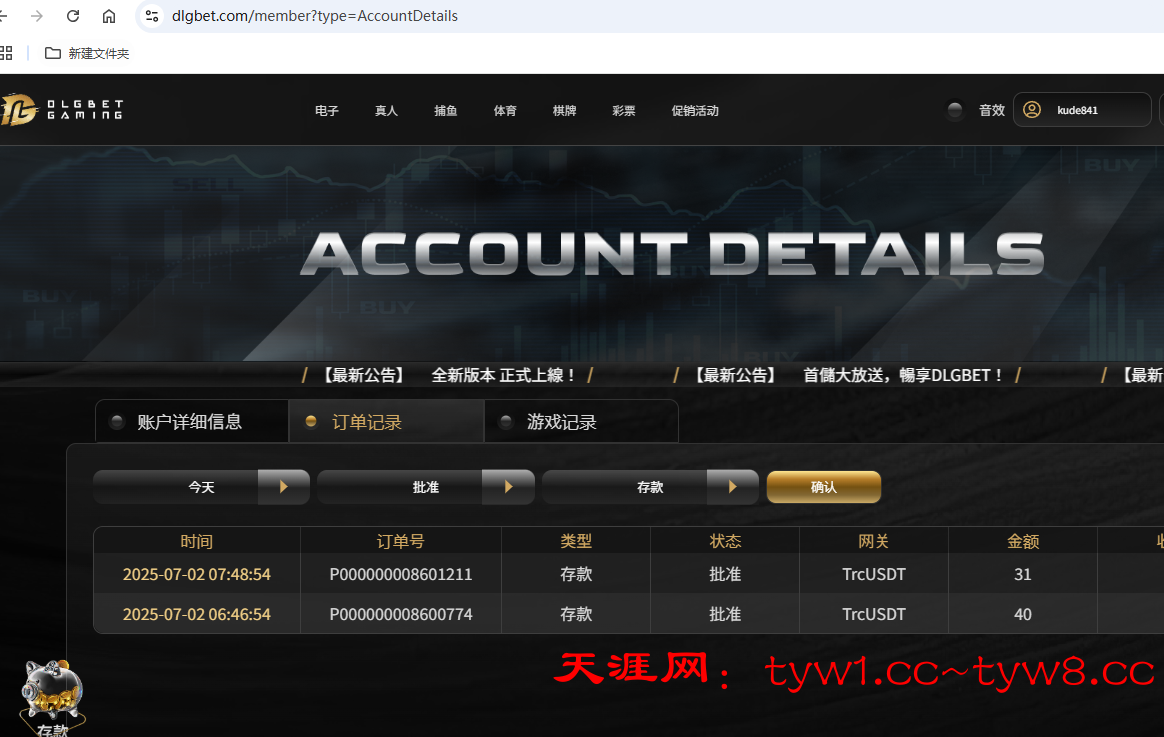
Task: Expand the 今天 date dropdown
Action: coord(283,487)
